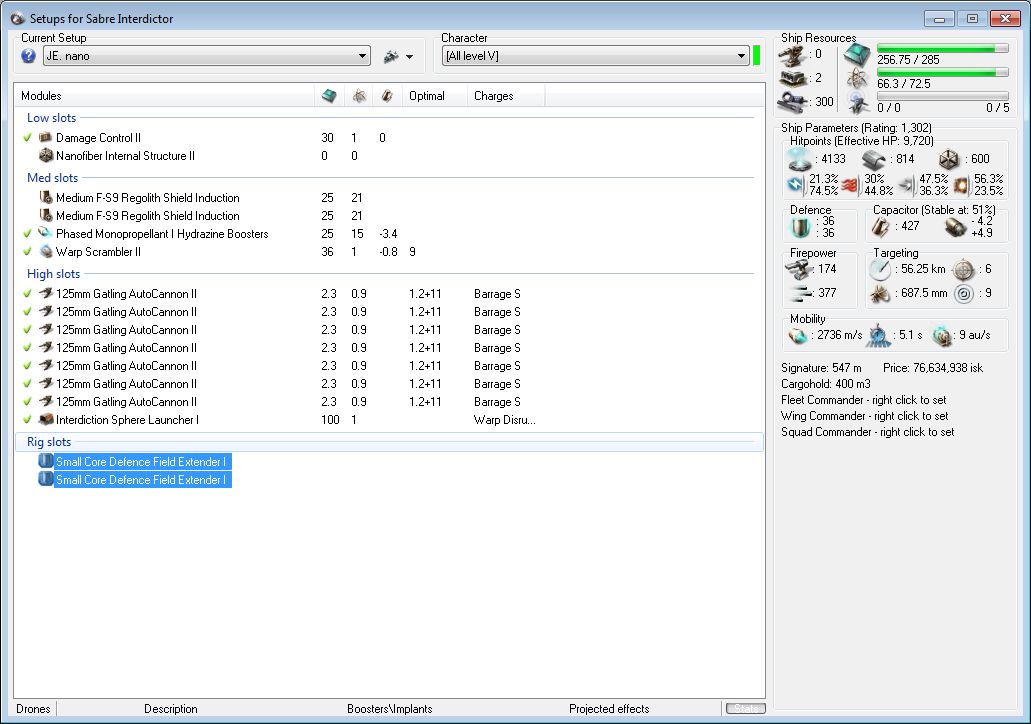1031x724 pixels.
Task: Toggle the Phased Monopropellant Hydrazine Boosters checkmark
Action: (x=28, y=234)
